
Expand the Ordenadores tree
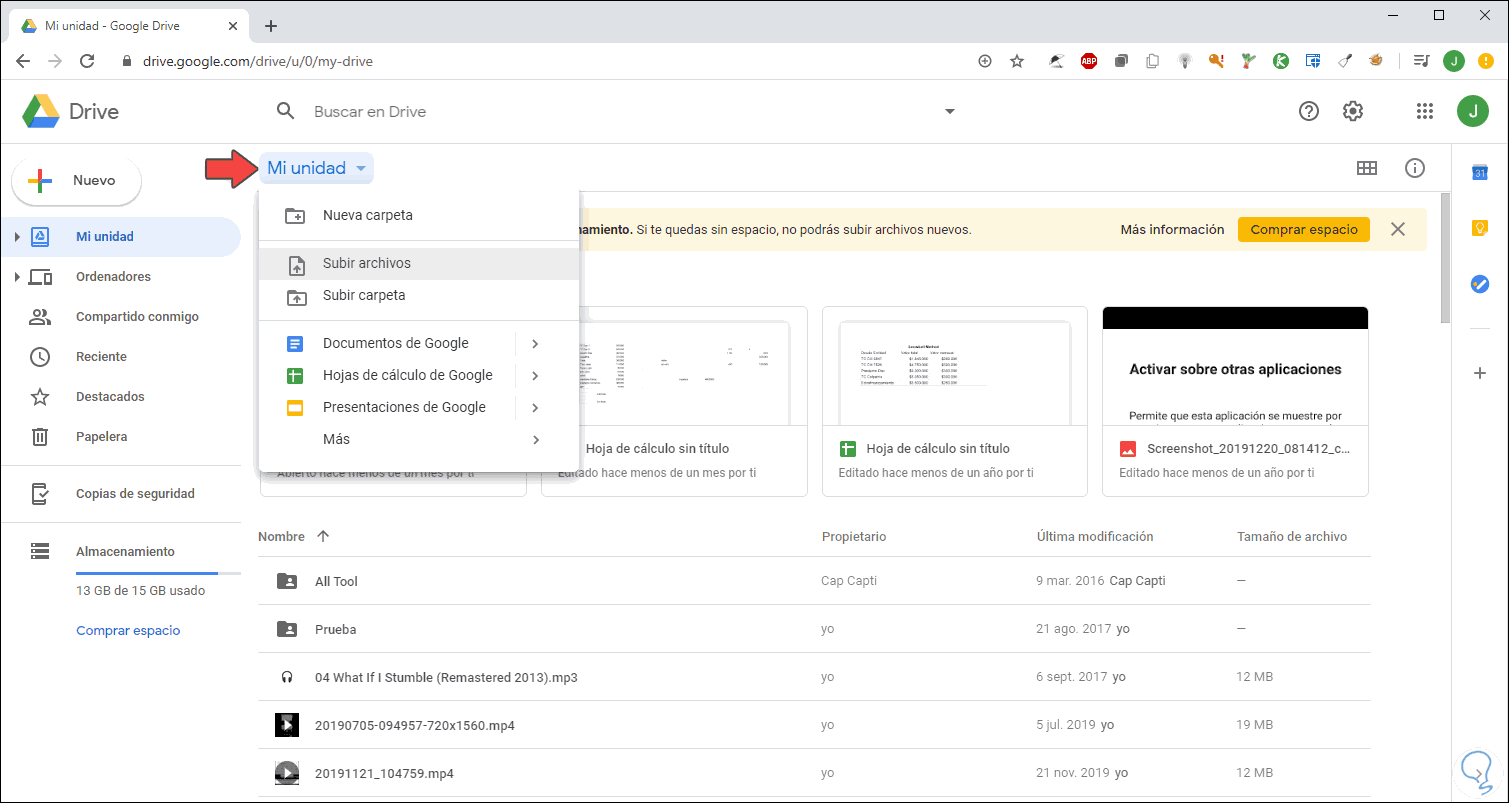click(x=17, y=277)
